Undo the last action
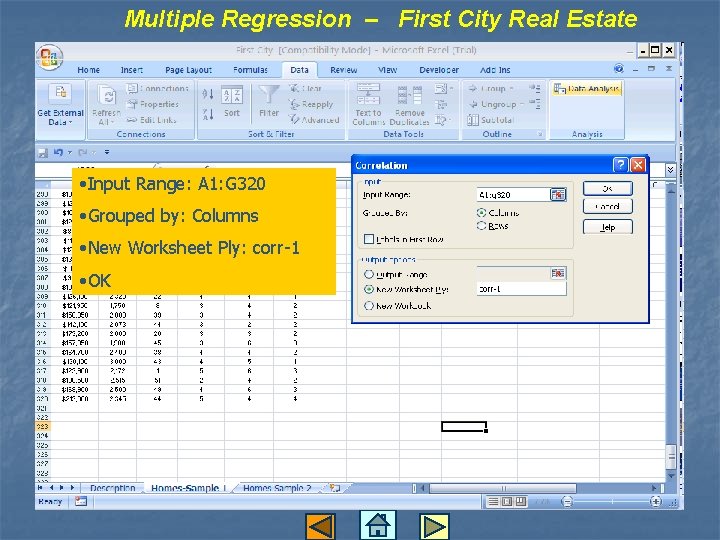 [x=58, y=152]
